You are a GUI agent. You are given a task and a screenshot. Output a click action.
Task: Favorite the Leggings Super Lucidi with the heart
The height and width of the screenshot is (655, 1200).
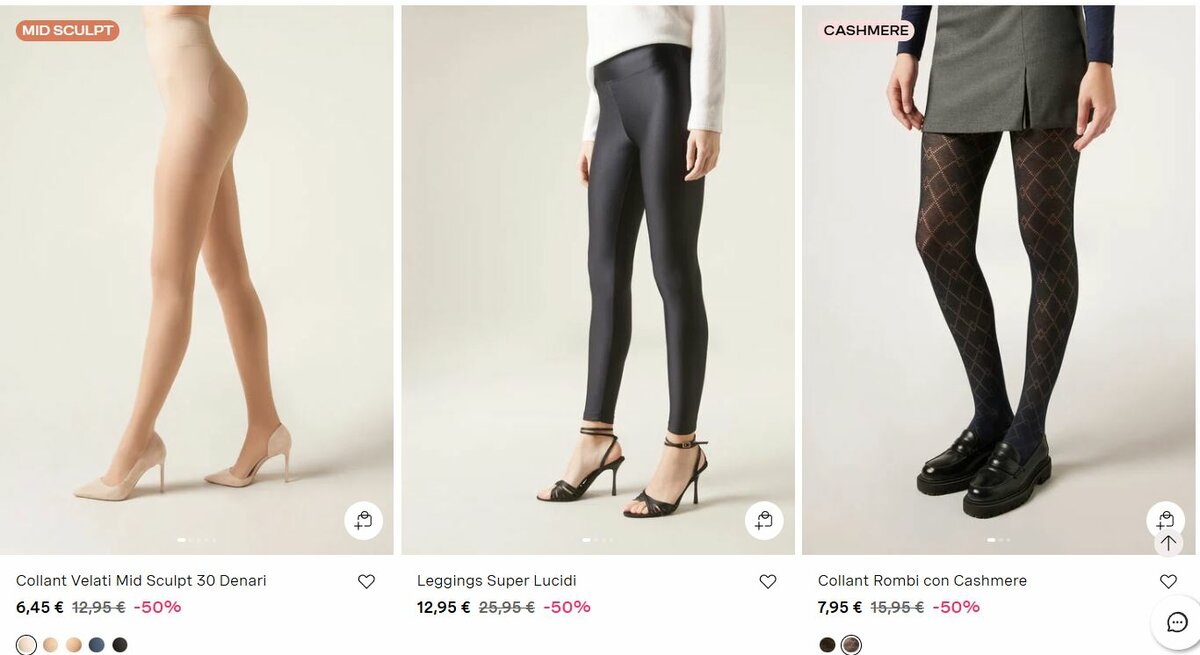(x=767, y=581)
